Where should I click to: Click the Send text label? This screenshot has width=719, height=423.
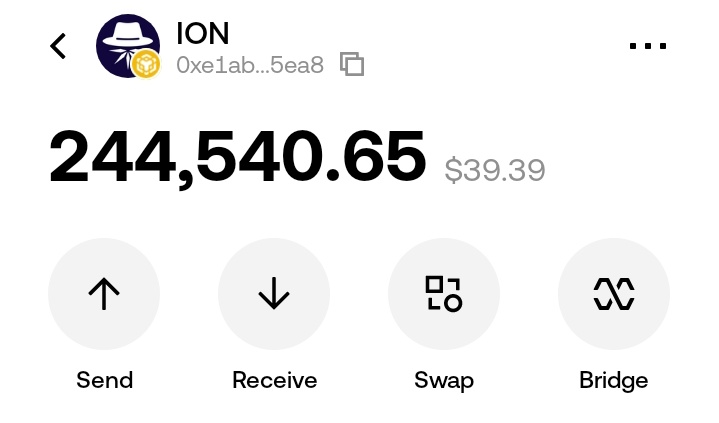point(104,380)
